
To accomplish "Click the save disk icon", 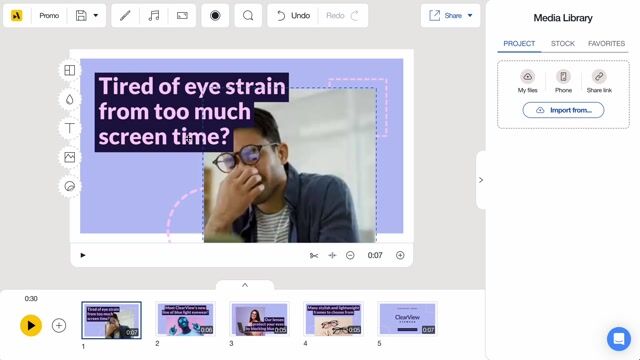I will click(81, 16).
